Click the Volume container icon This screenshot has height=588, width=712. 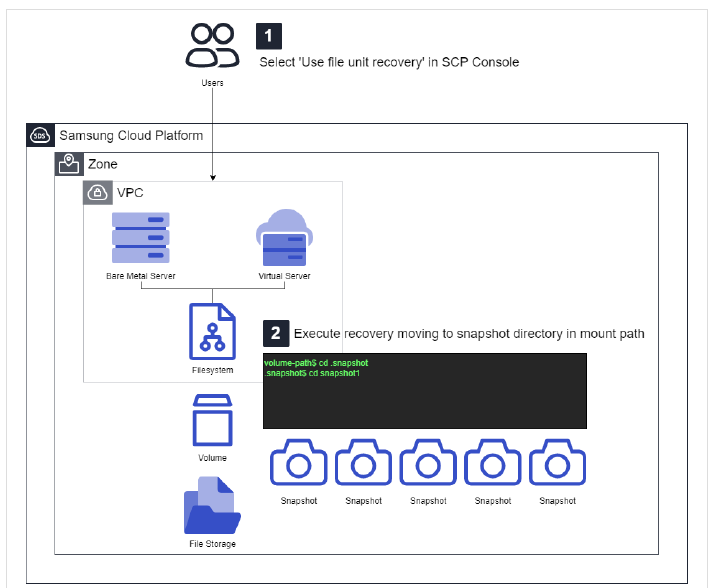pos(213,420)
